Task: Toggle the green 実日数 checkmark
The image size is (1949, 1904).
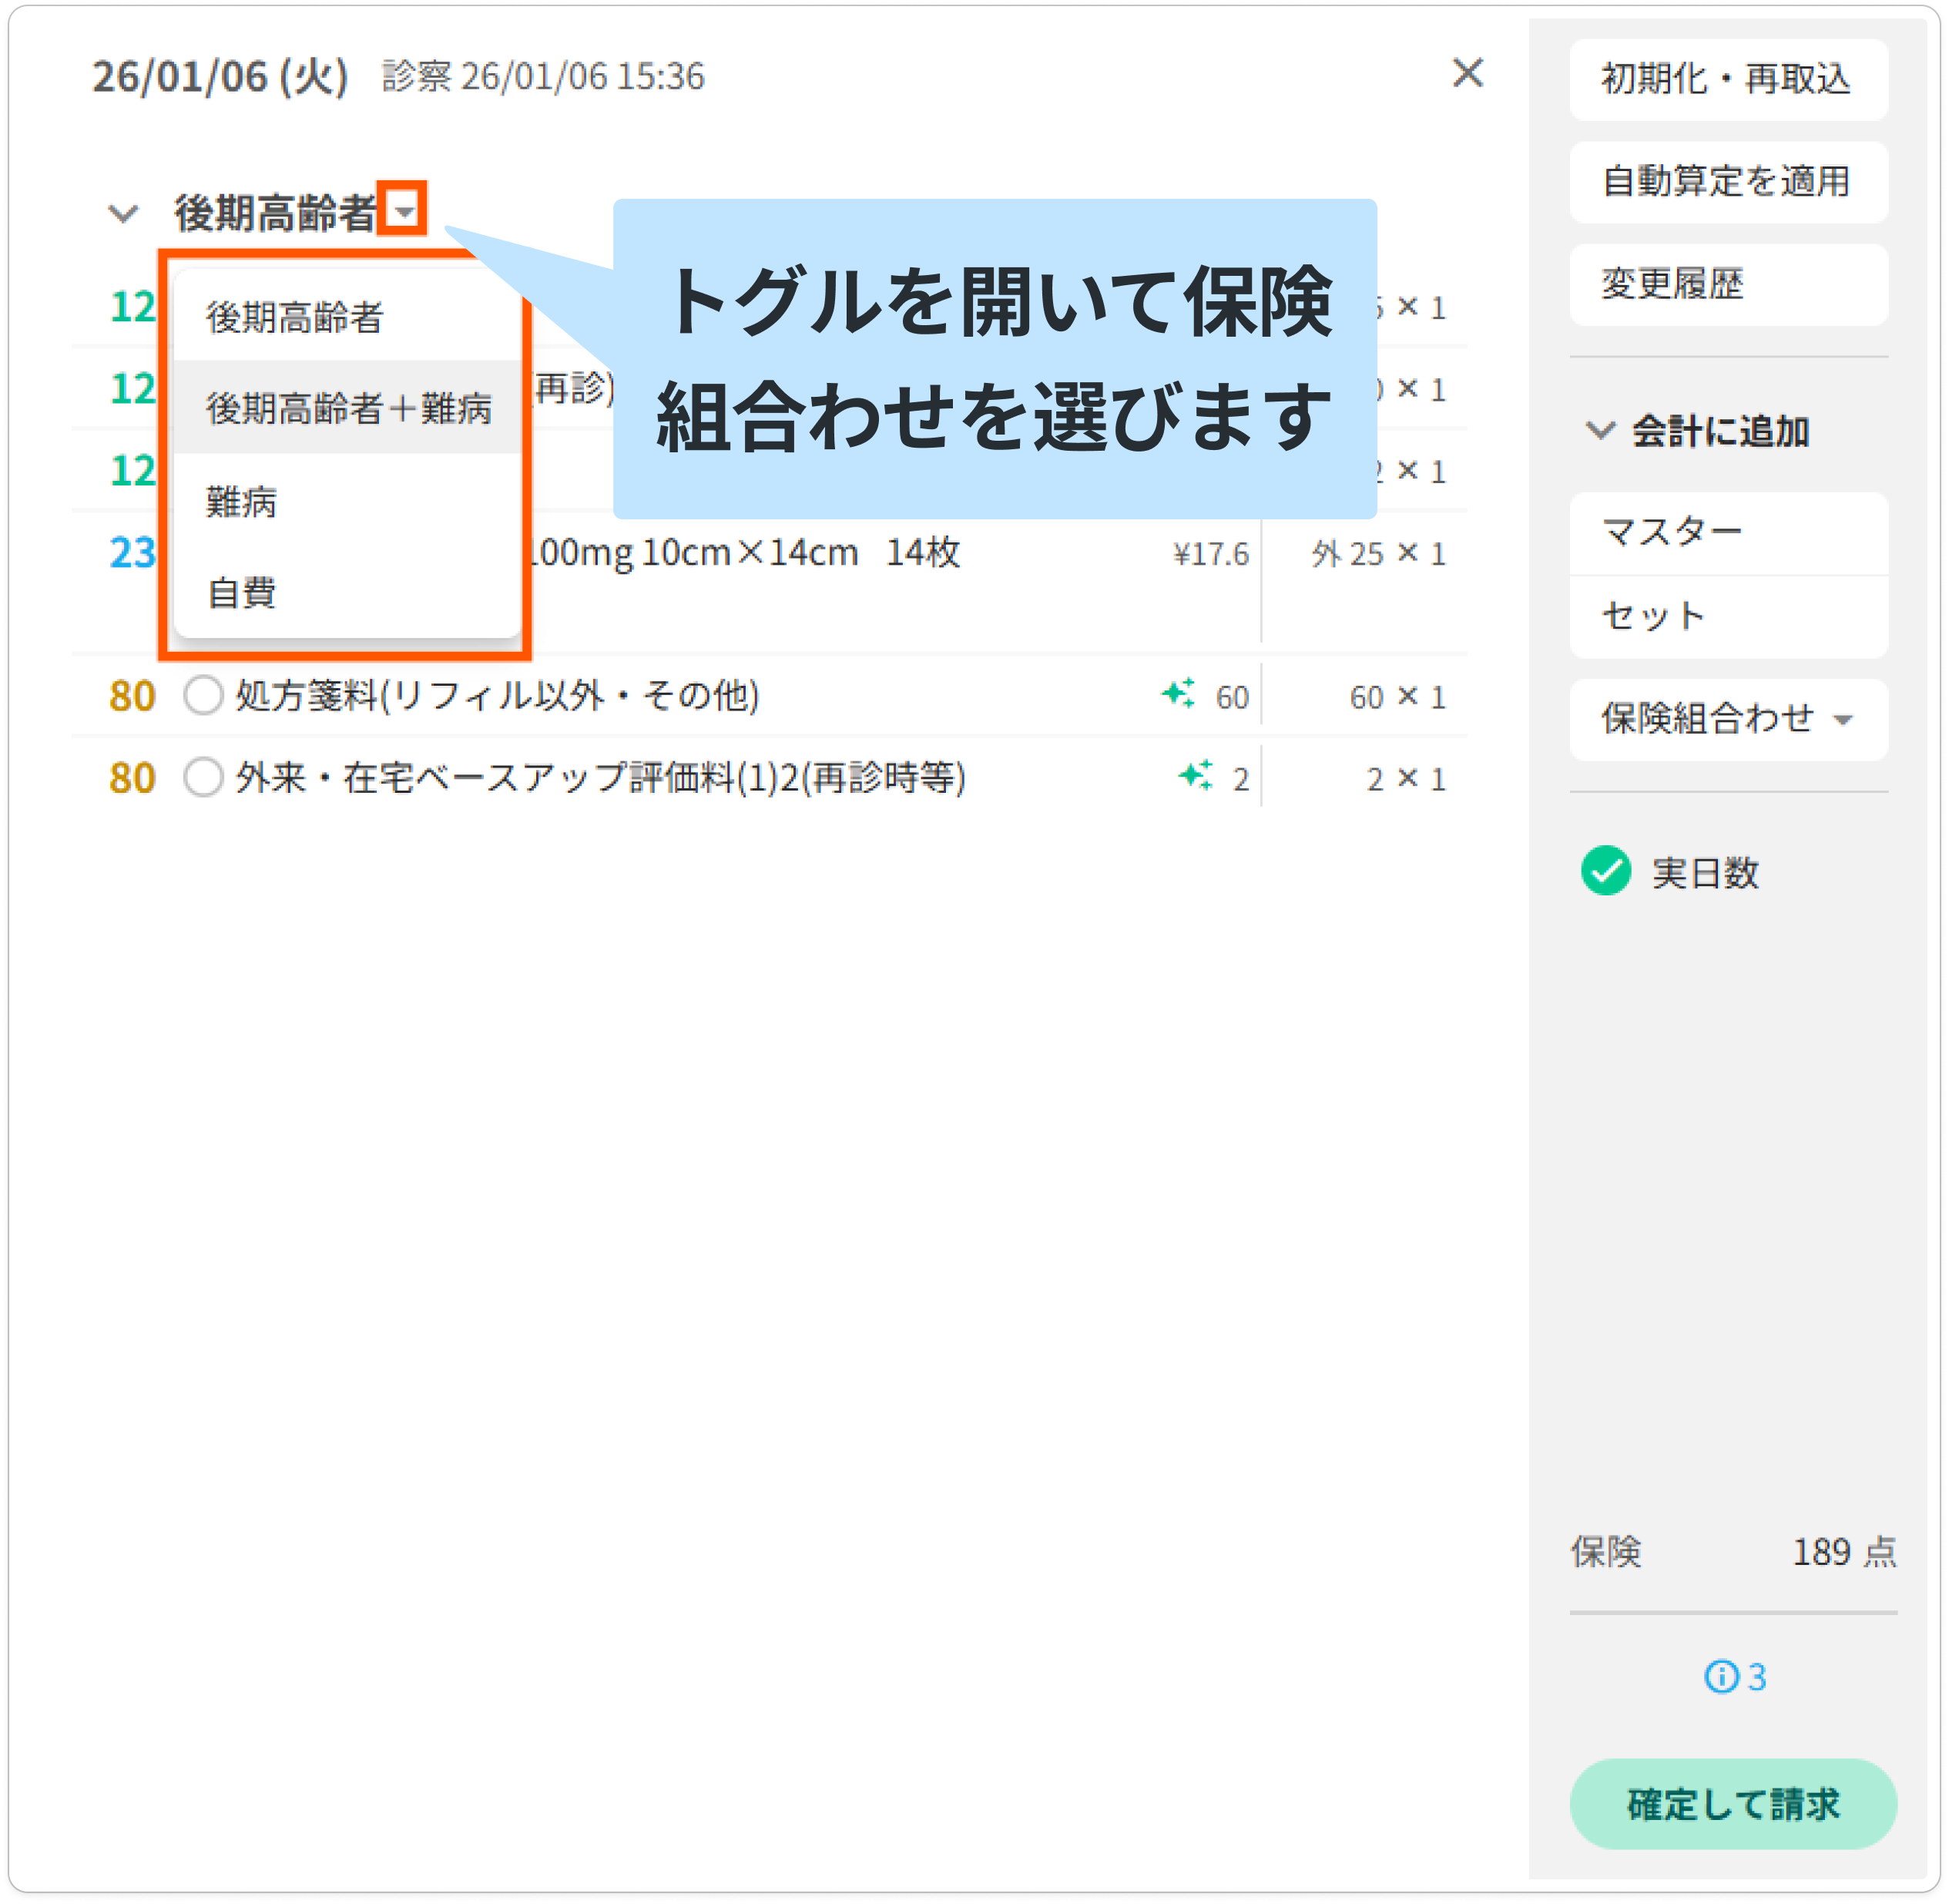Action: 1606,871
